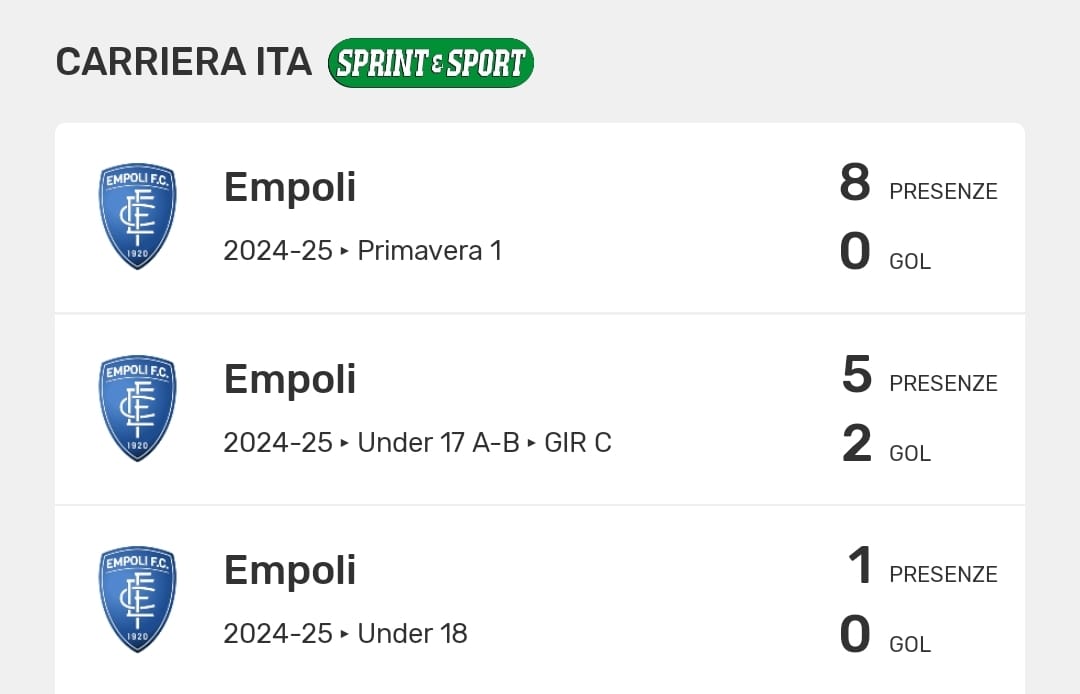
Task: Open the Empoli team name for Under 18
Action: point(290,570)
